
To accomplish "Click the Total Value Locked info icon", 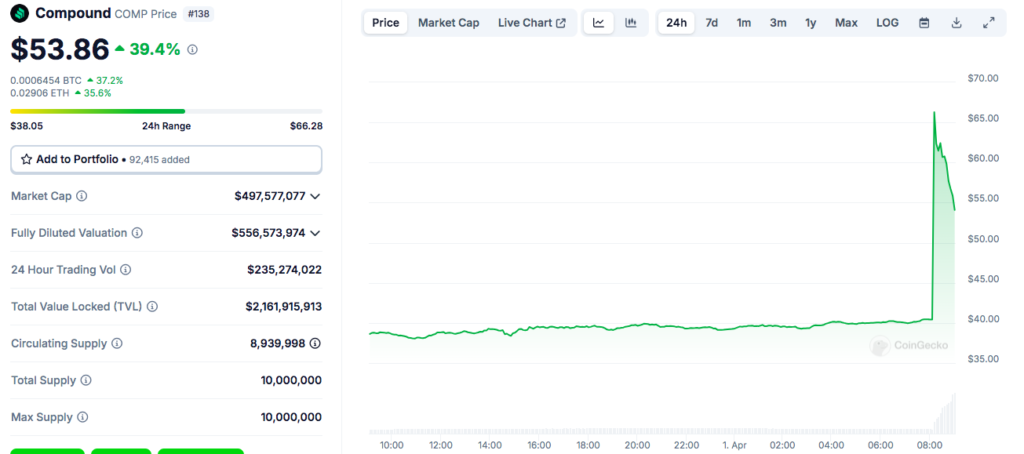I will tap(152, 307).
